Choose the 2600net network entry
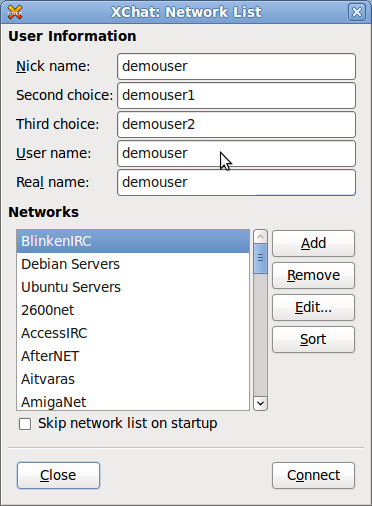This screenshot has height=506, width=372. point(133,310)
